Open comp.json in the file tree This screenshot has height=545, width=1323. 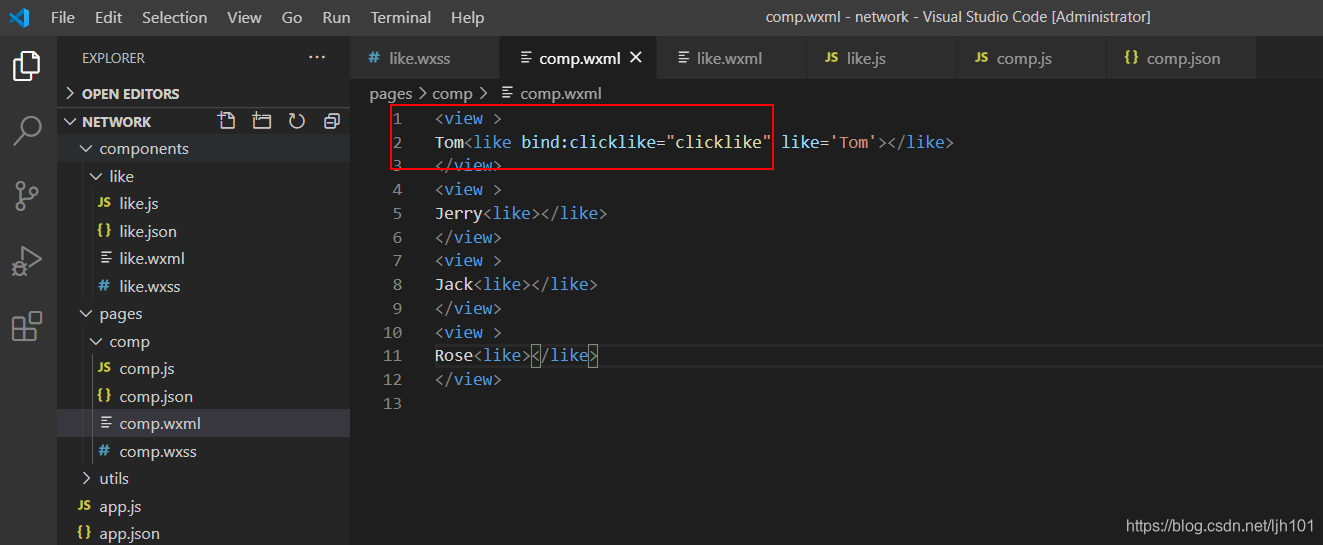coord(203,396)
